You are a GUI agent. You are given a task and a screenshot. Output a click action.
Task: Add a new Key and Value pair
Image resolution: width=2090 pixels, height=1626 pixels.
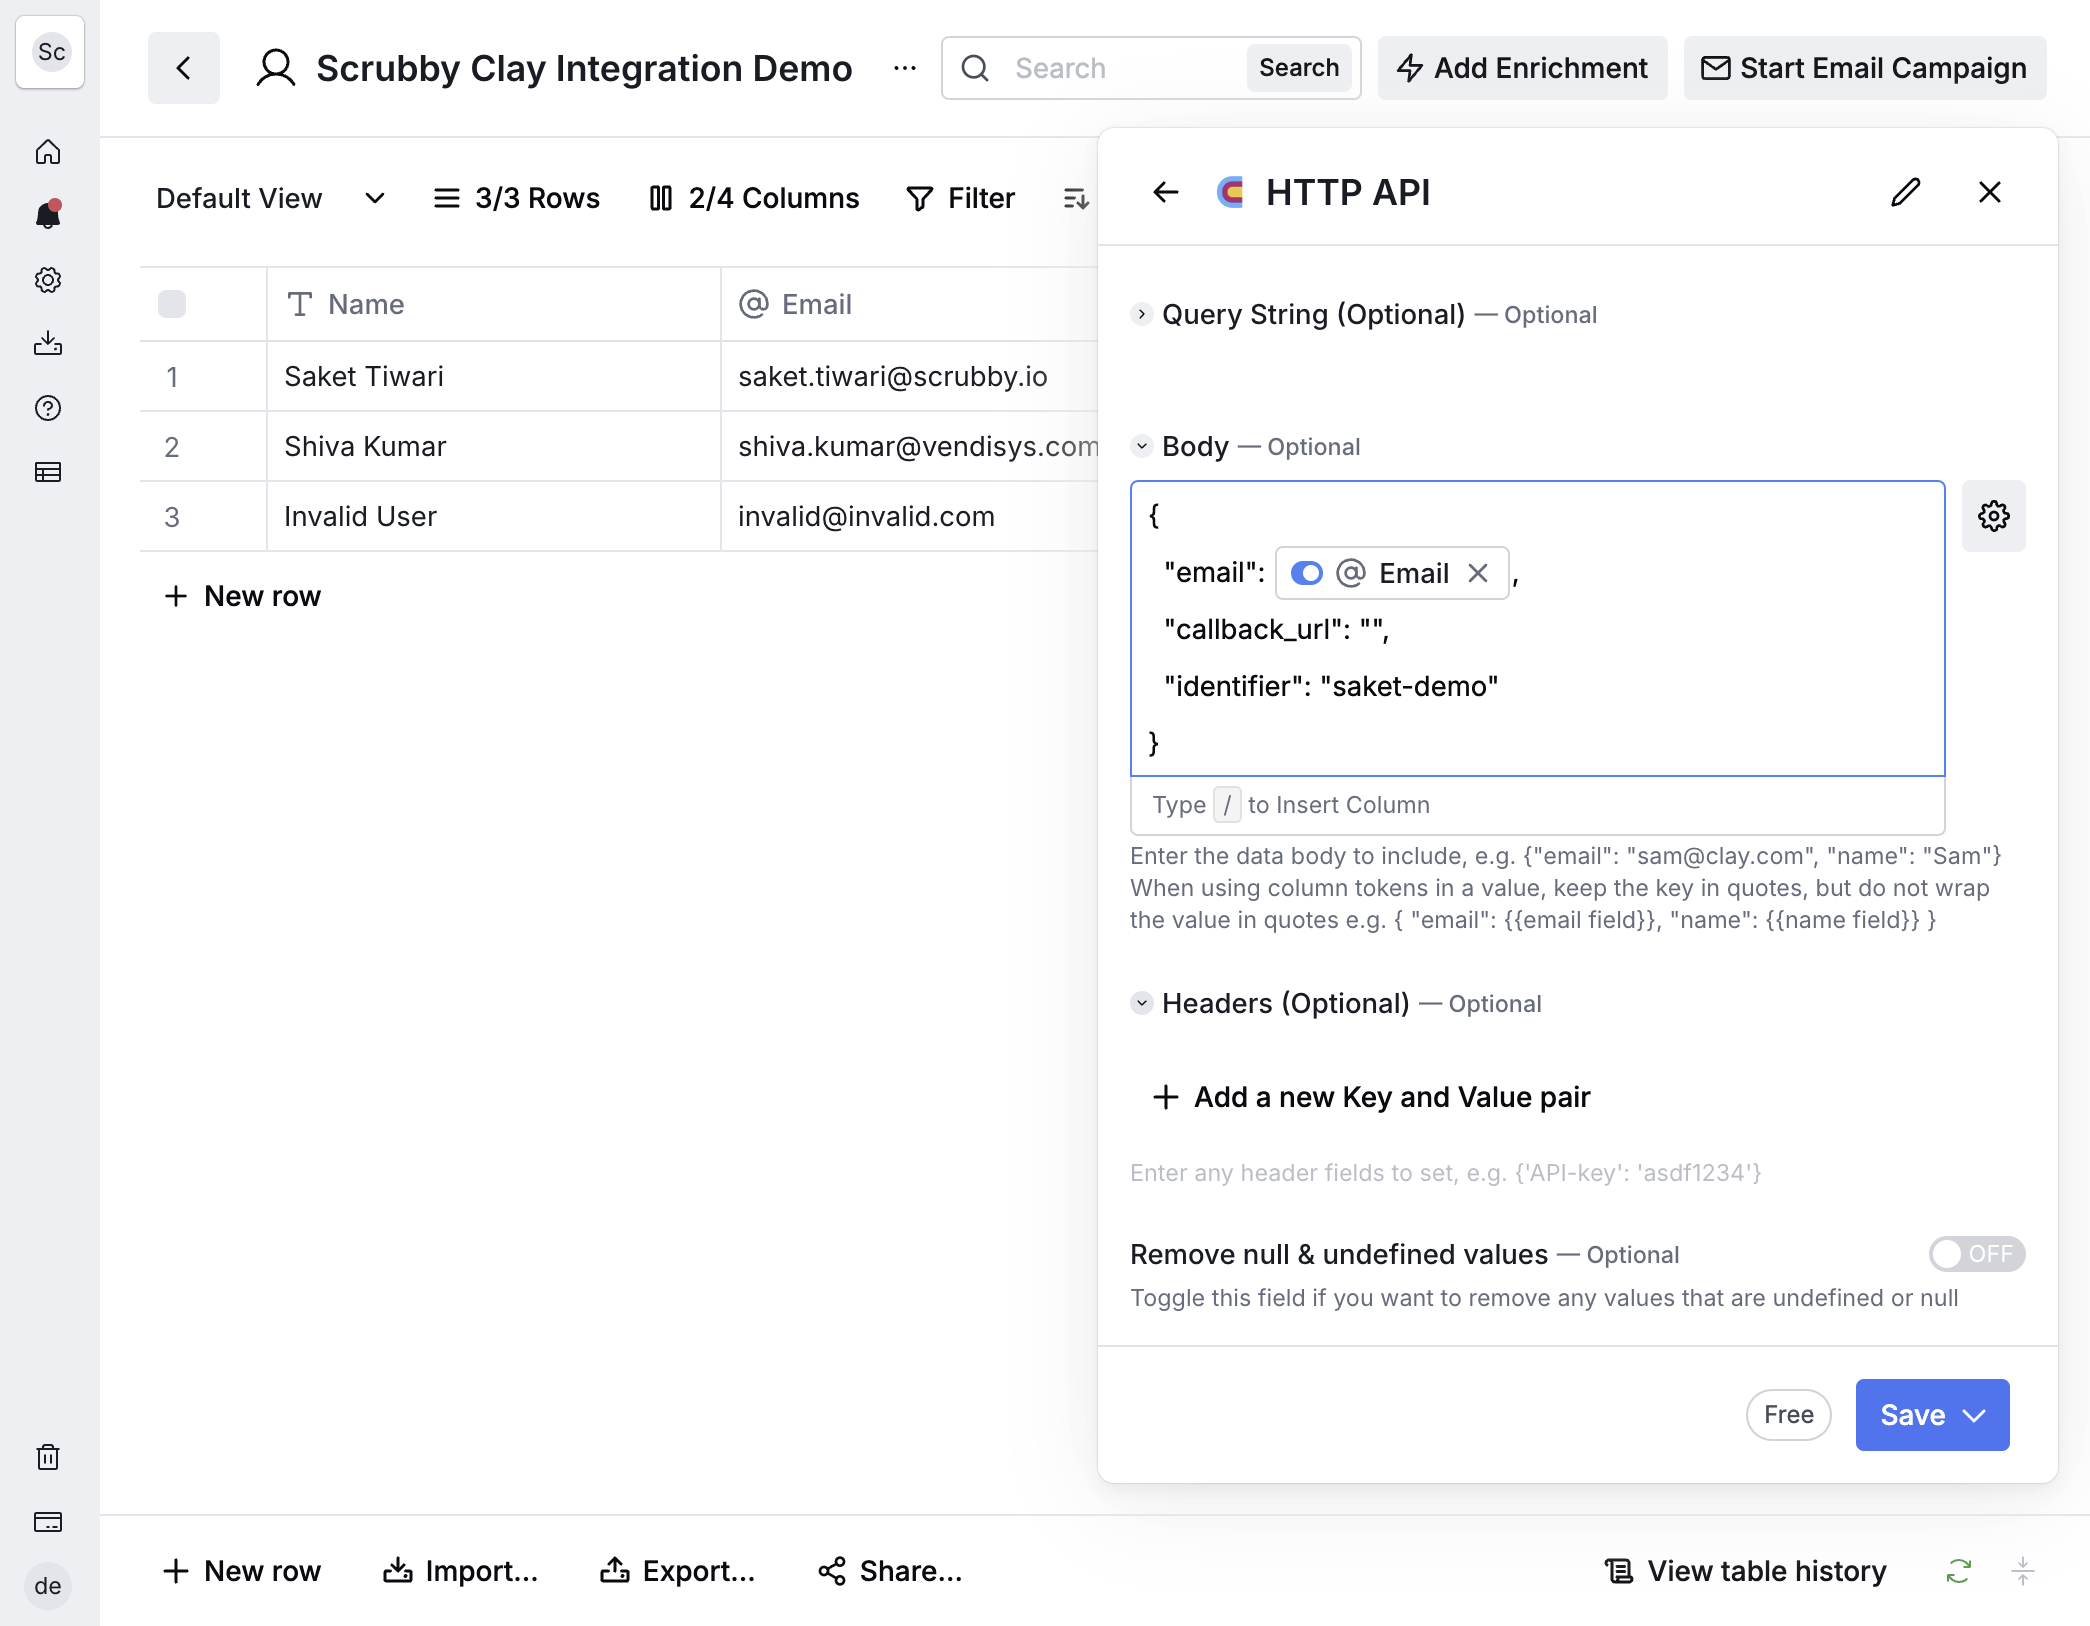1371,1097
